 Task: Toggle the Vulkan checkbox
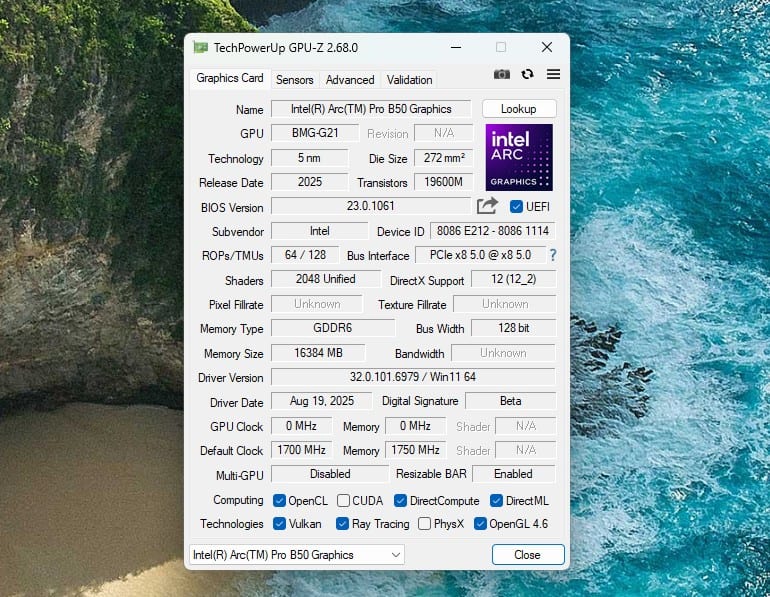[279, 523]
